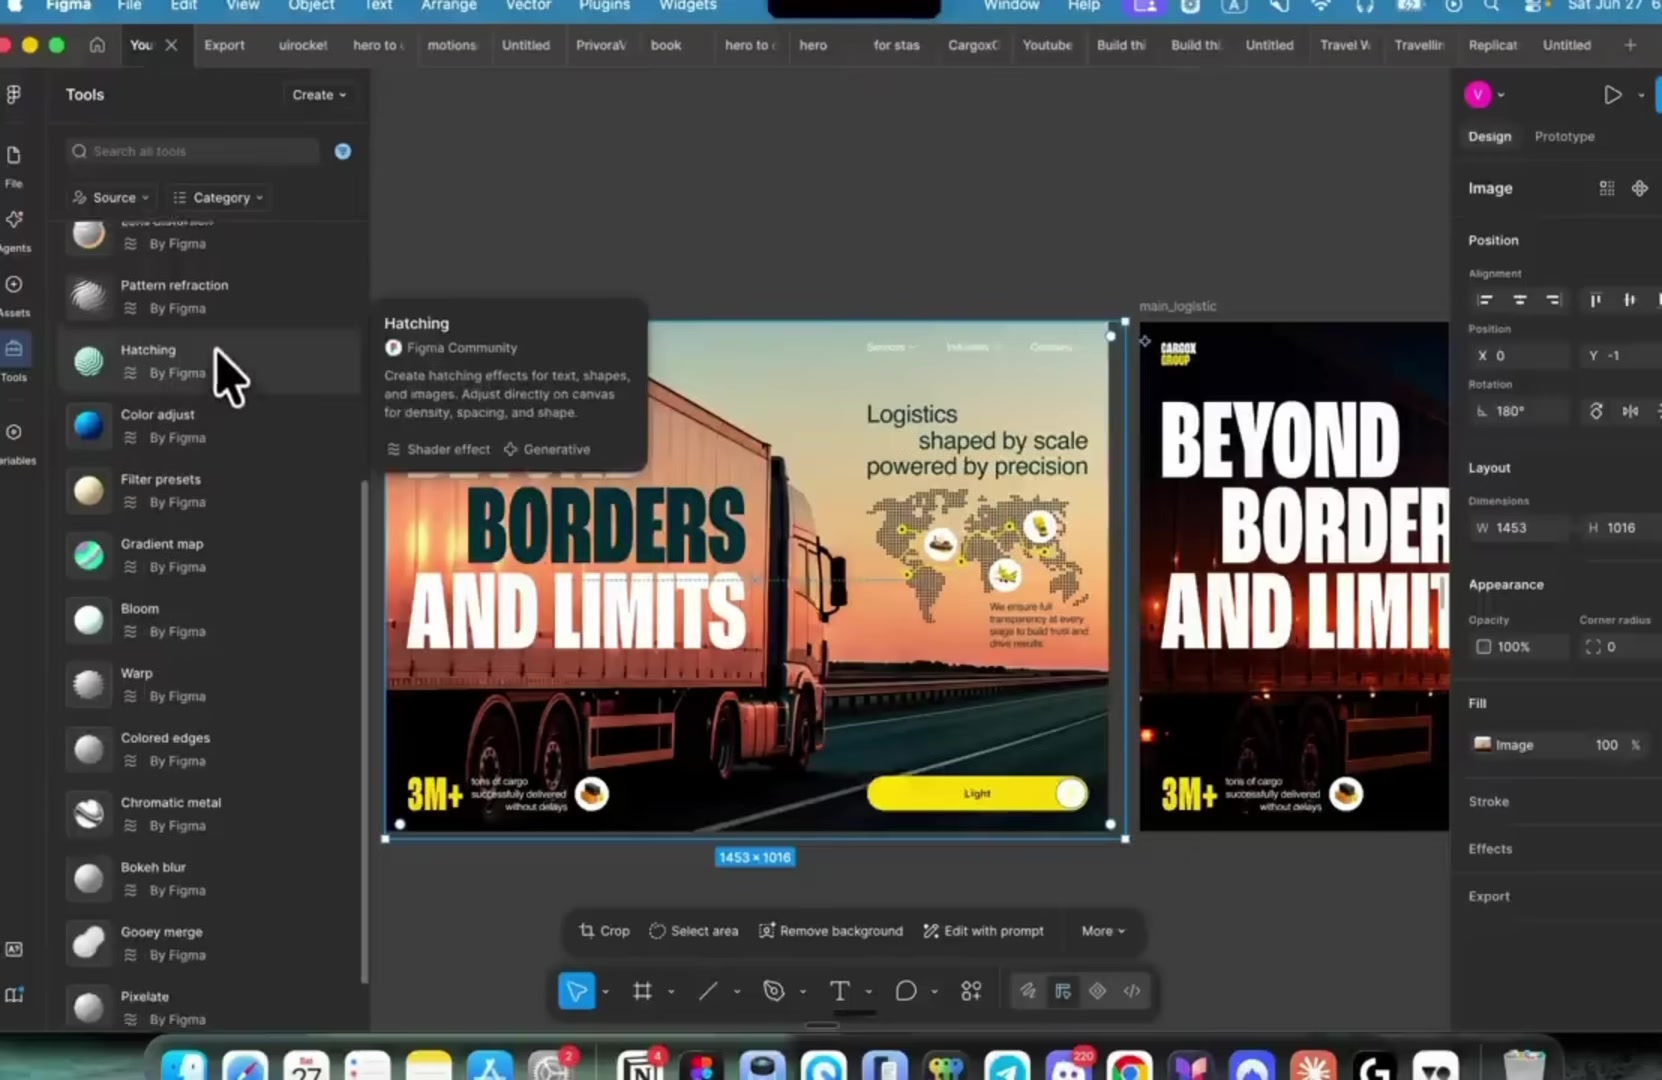
Task: Expand the More dropdown in image toolbar
Action: (x=1103, y=931)
